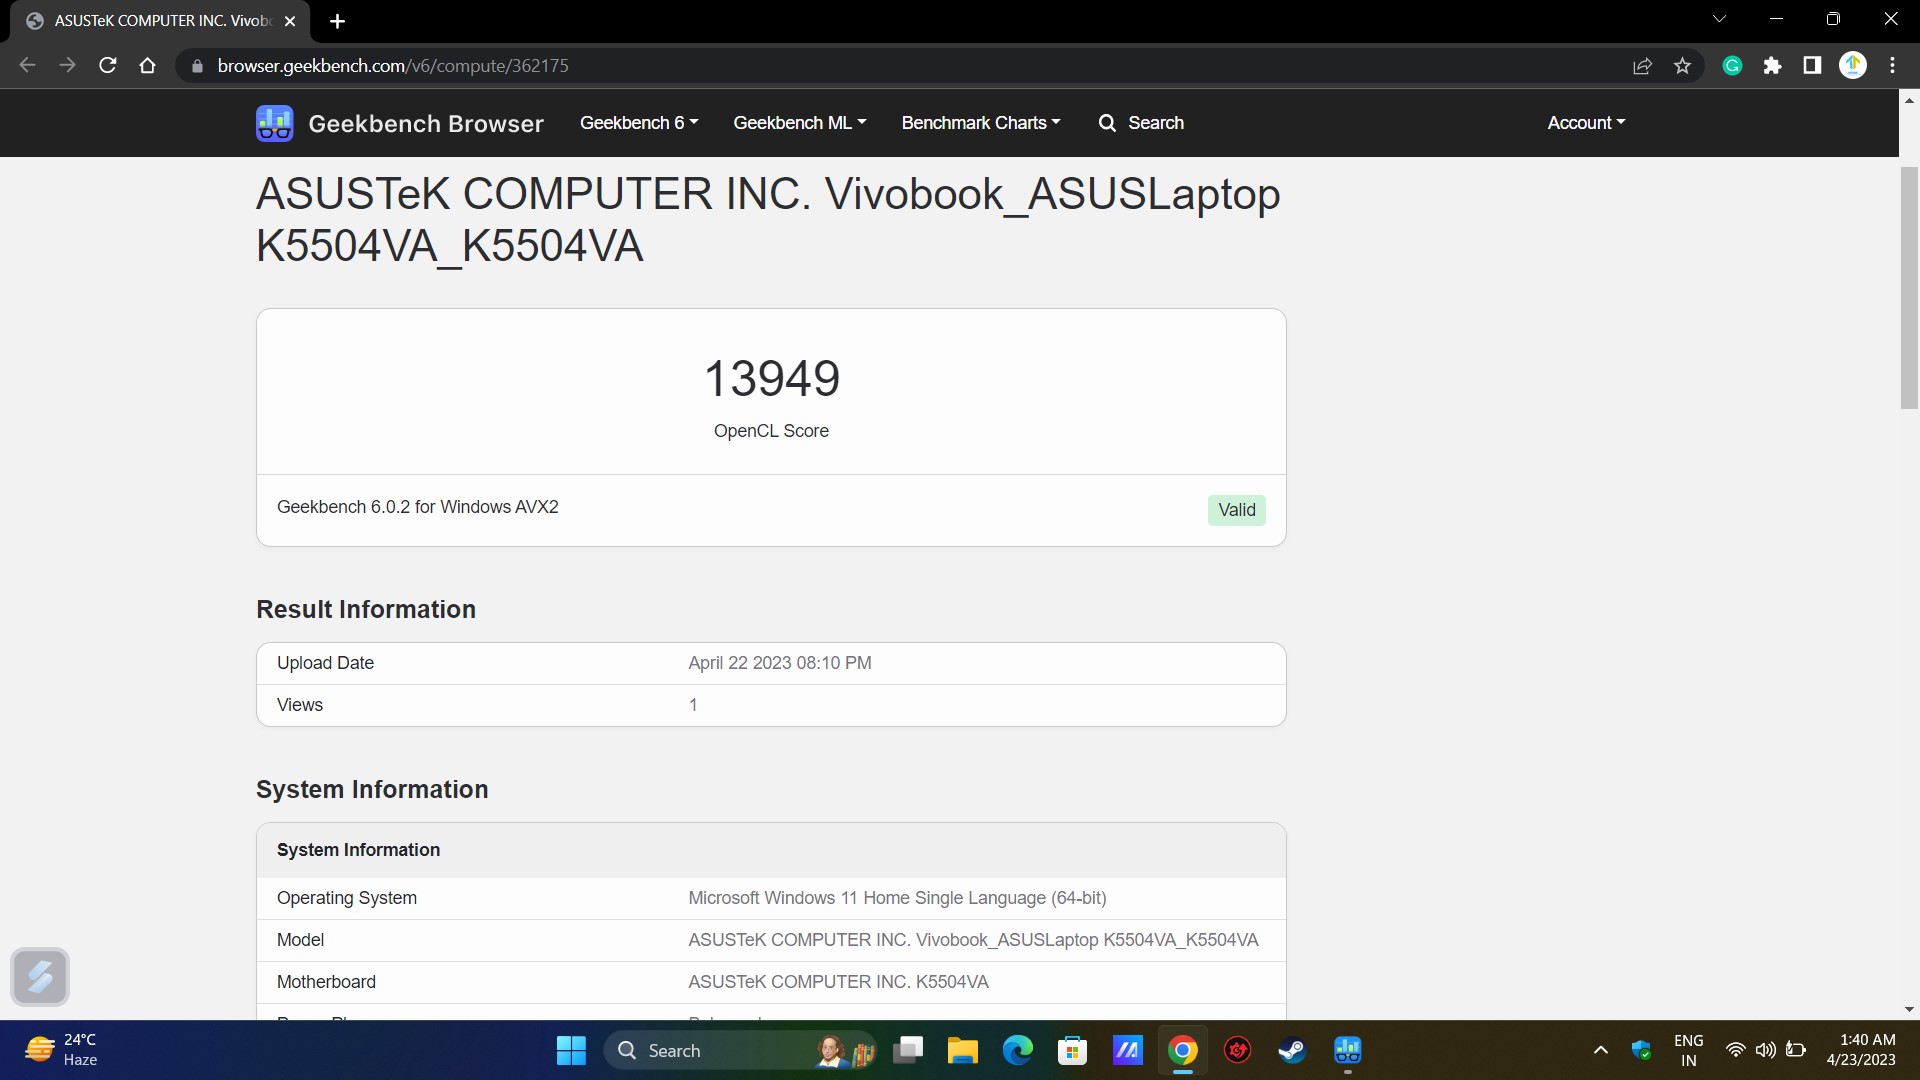Select the 13949 OpenCL score value

point(771,379)
